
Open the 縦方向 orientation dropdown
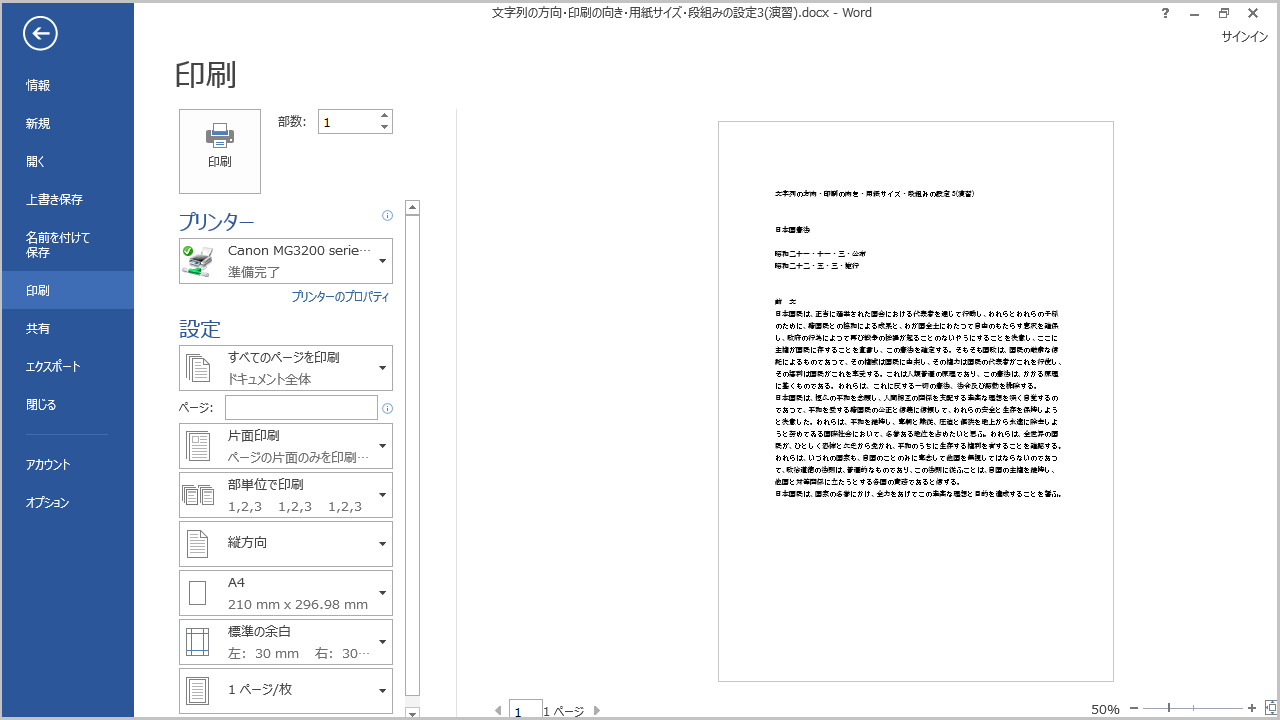click(286, 544)
